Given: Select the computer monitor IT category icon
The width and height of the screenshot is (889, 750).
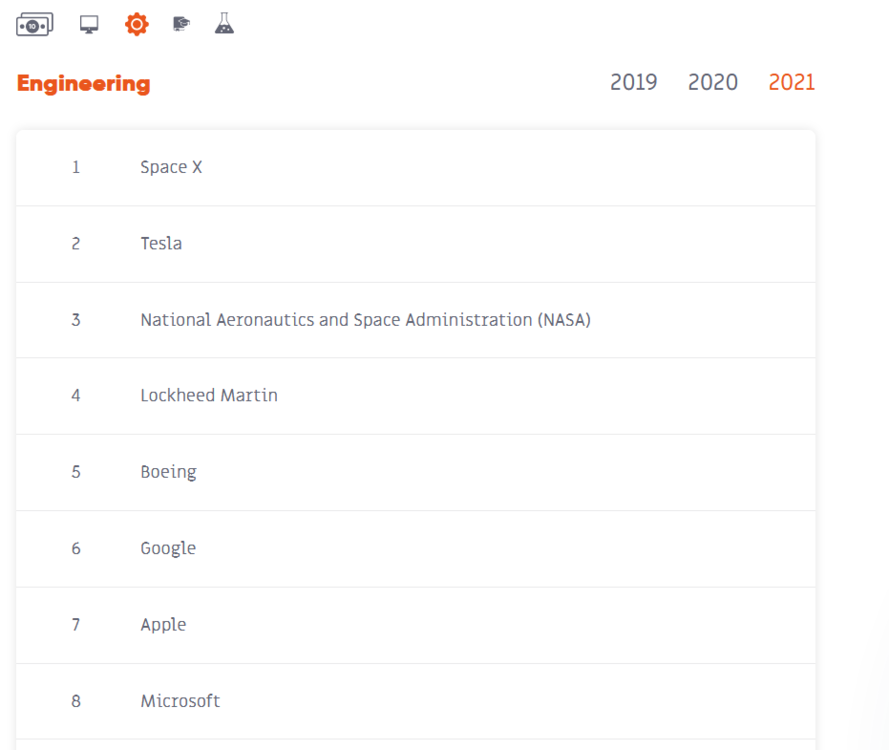Looking at the screenshot, I should point(89,25).
